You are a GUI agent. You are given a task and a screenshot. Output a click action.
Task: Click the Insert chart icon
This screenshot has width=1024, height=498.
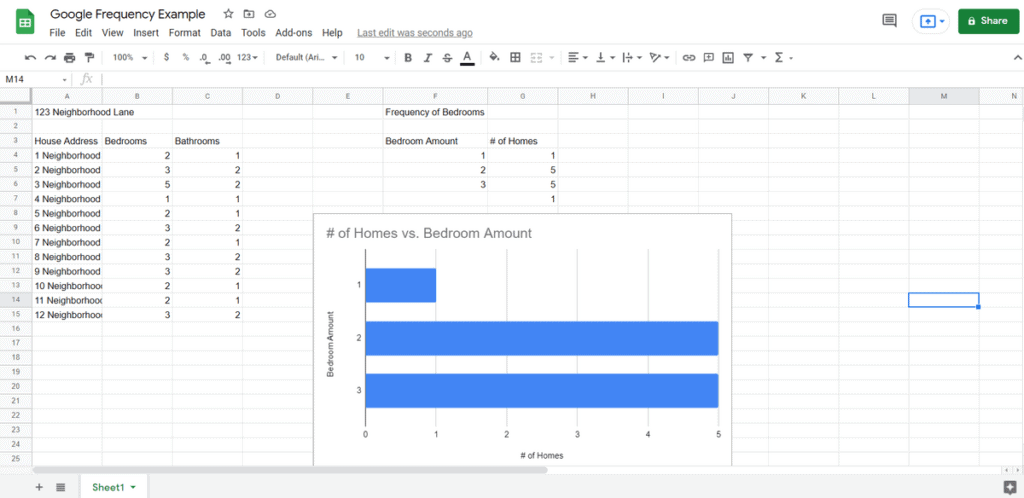pyautogui.click(x=728, y=57)
